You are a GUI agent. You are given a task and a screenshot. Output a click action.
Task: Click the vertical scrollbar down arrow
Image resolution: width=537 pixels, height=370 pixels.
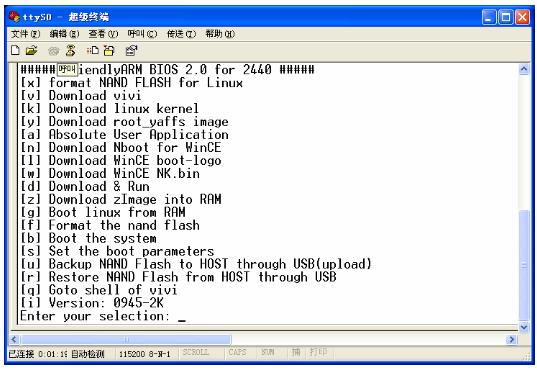point(524,327)
